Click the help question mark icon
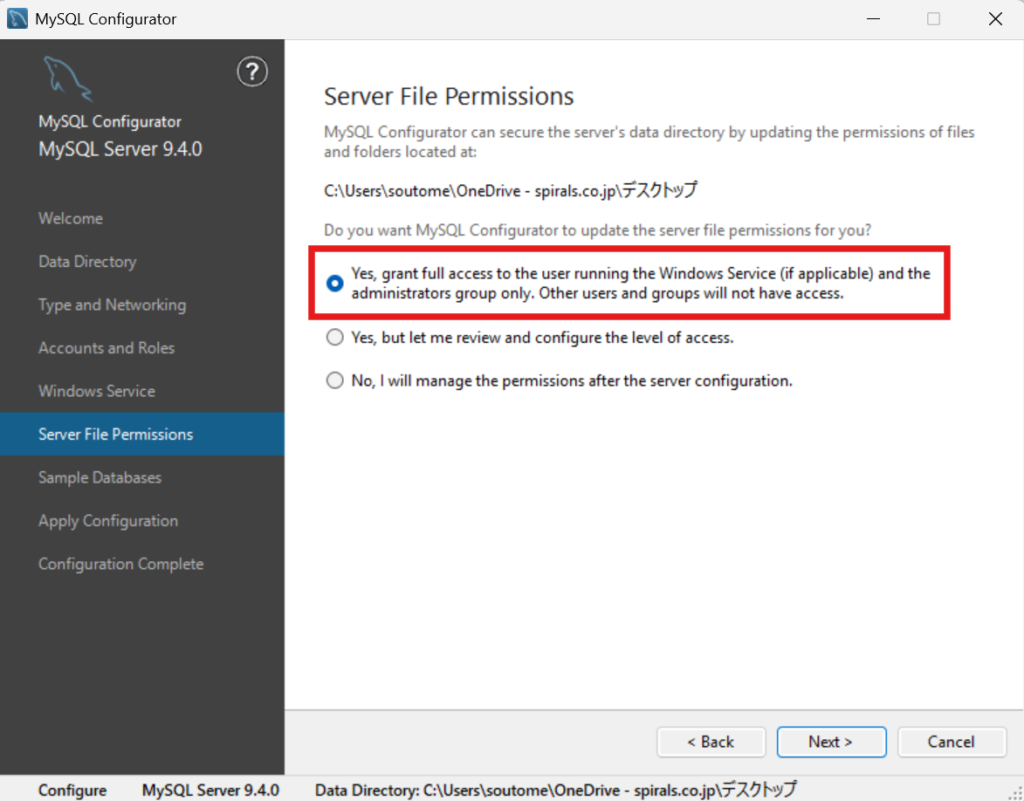 [x=252, y=72]
